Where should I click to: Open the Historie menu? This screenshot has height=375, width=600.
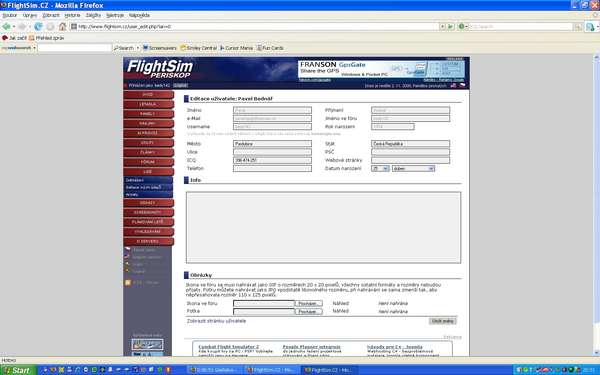point(72,15)
